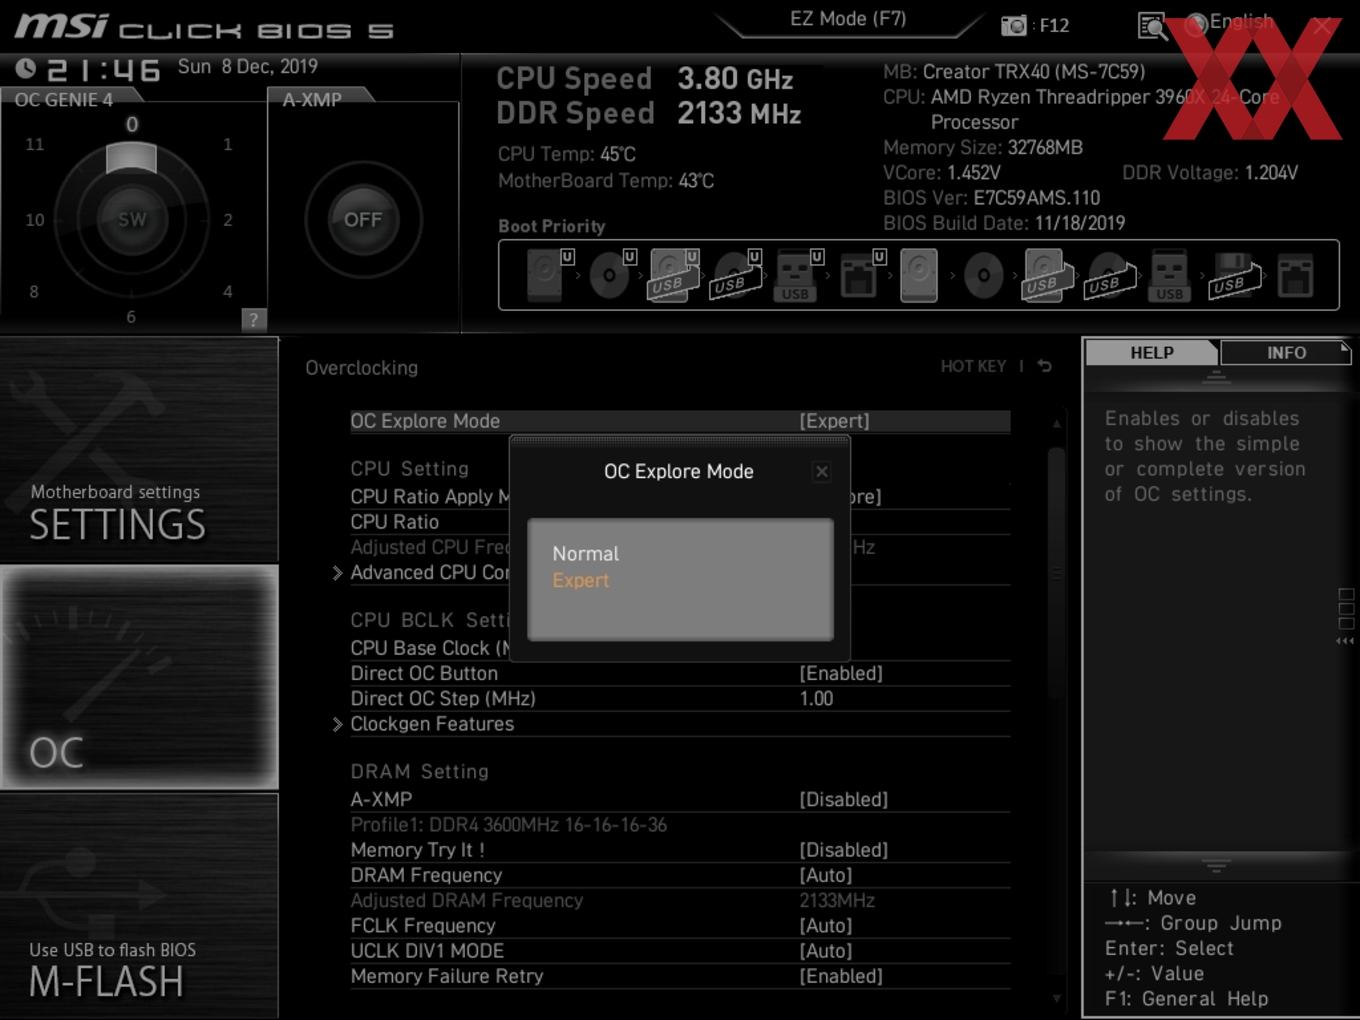
Task: Click the date Sun 8 Dec, 2019
Action: click(248, 66)
